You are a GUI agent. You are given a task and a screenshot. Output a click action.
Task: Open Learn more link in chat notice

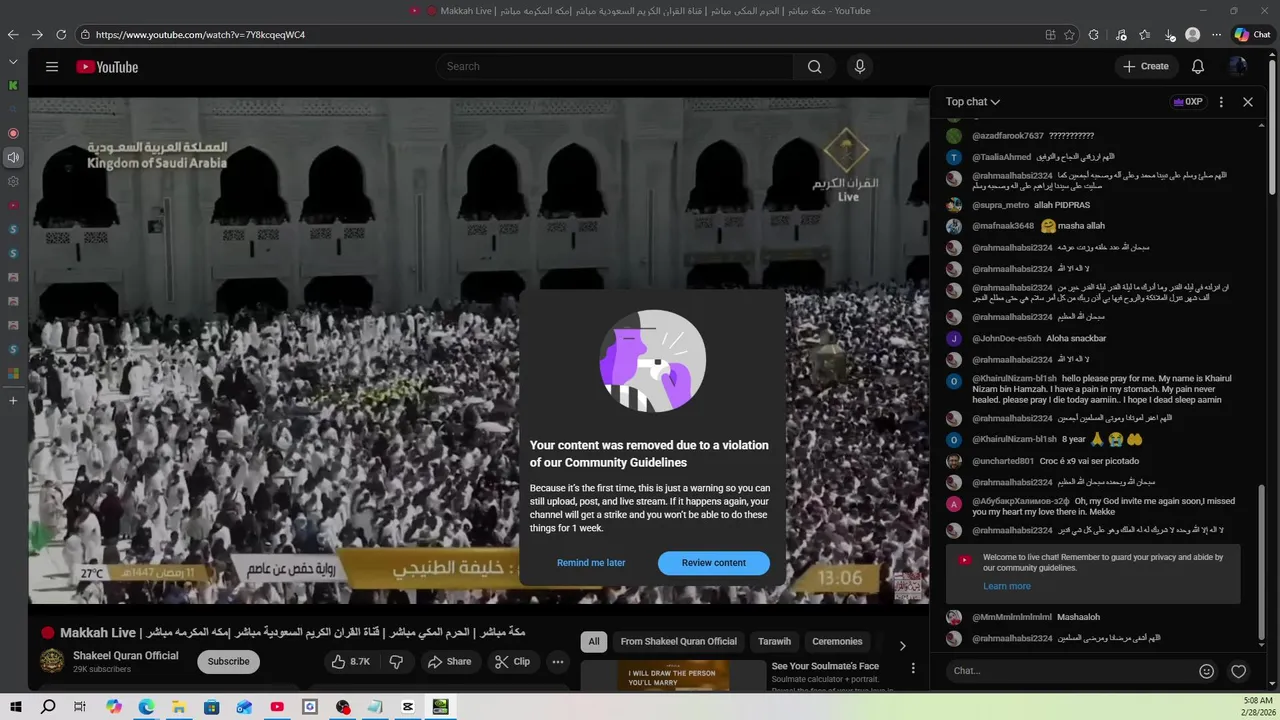(1006, 586)
